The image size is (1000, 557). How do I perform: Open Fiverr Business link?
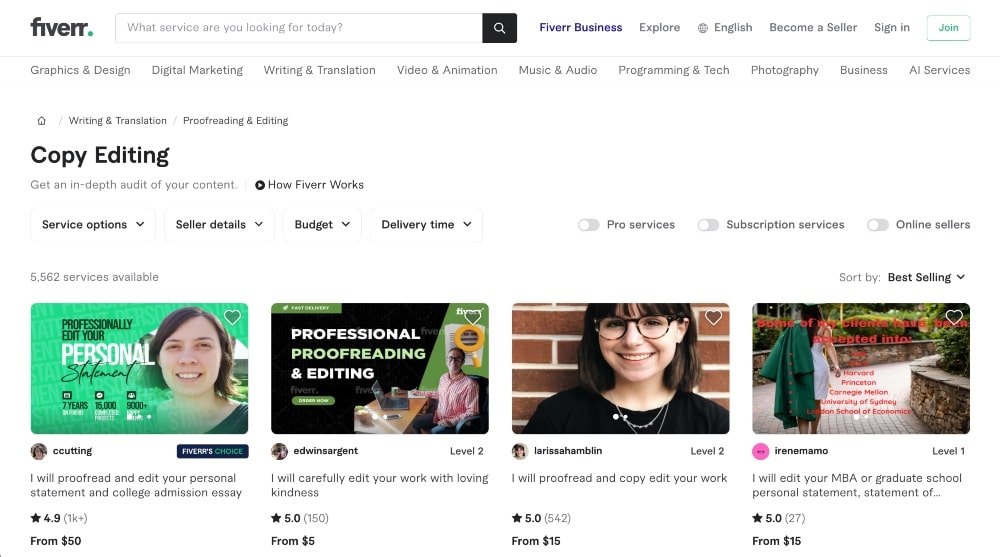(580, 27)
